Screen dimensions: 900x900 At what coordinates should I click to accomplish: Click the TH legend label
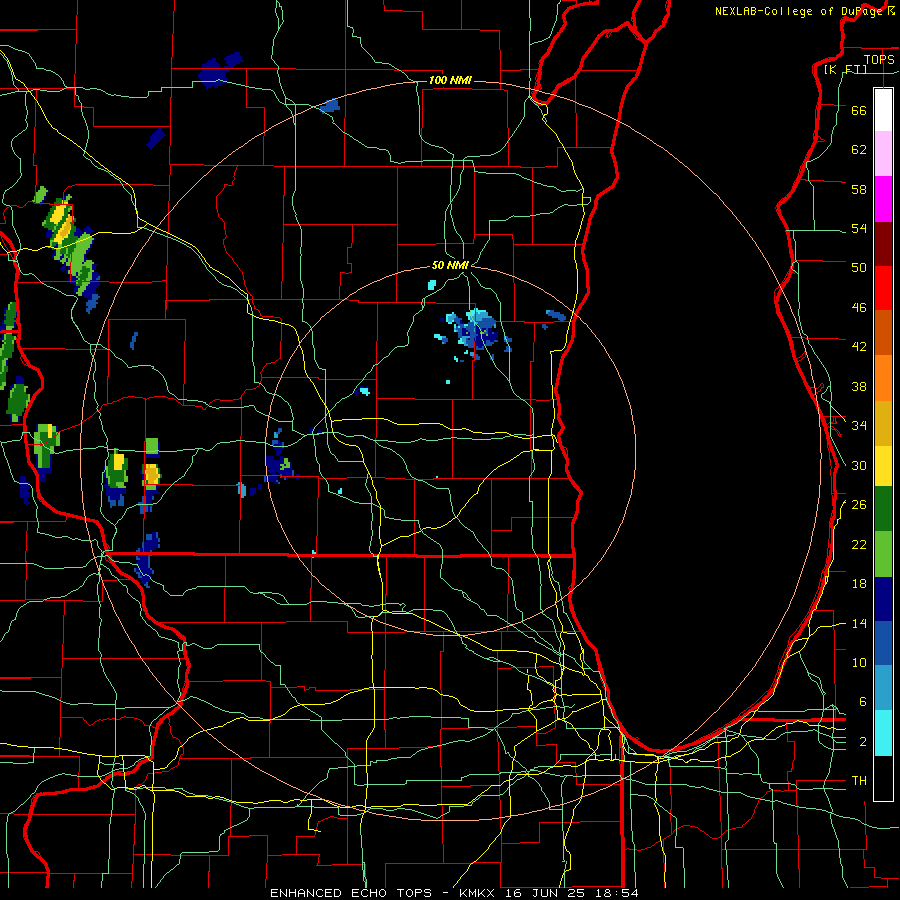click(x=859, y=781)
